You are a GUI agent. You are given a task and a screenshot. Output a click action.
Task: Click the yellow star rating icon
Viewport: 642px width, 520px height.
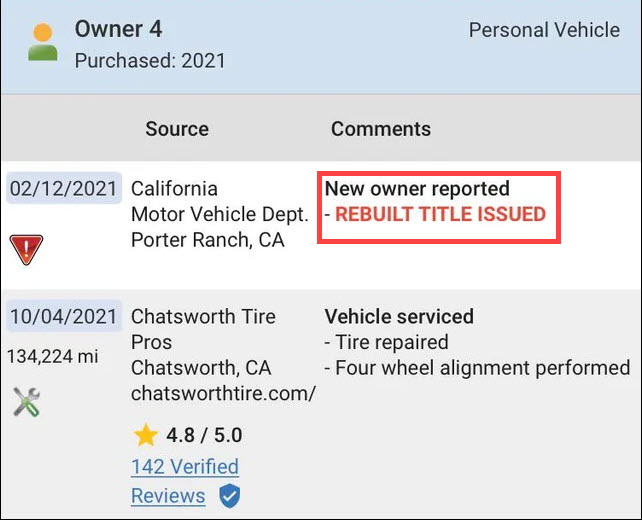click(146, 435)
